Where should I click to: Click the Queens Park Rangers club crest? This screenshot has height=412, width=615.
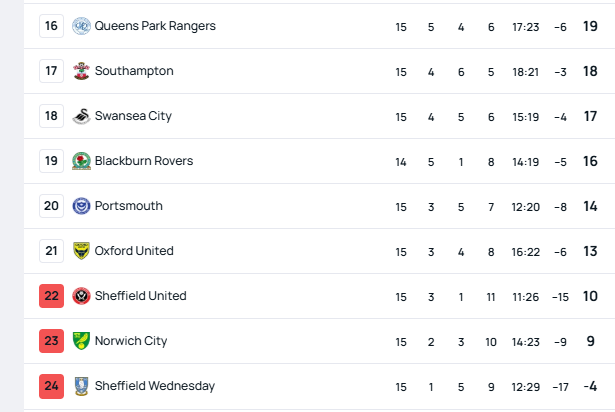[81, 26]
